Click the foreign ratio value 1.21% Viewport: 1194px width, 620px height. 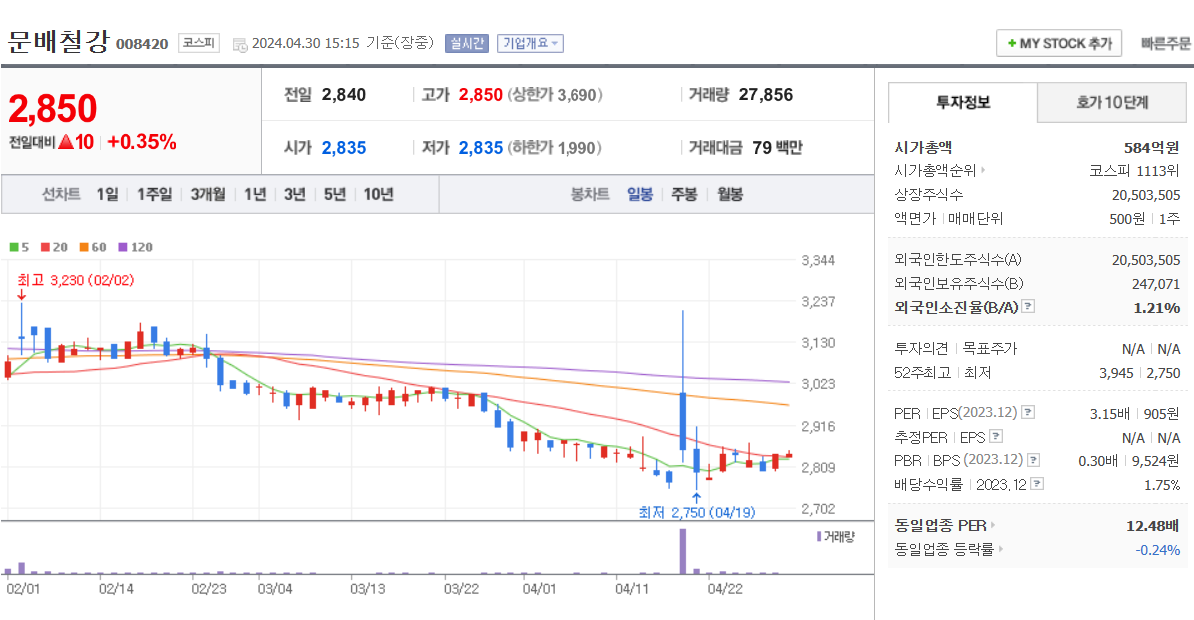click(x=1157, y=308)
